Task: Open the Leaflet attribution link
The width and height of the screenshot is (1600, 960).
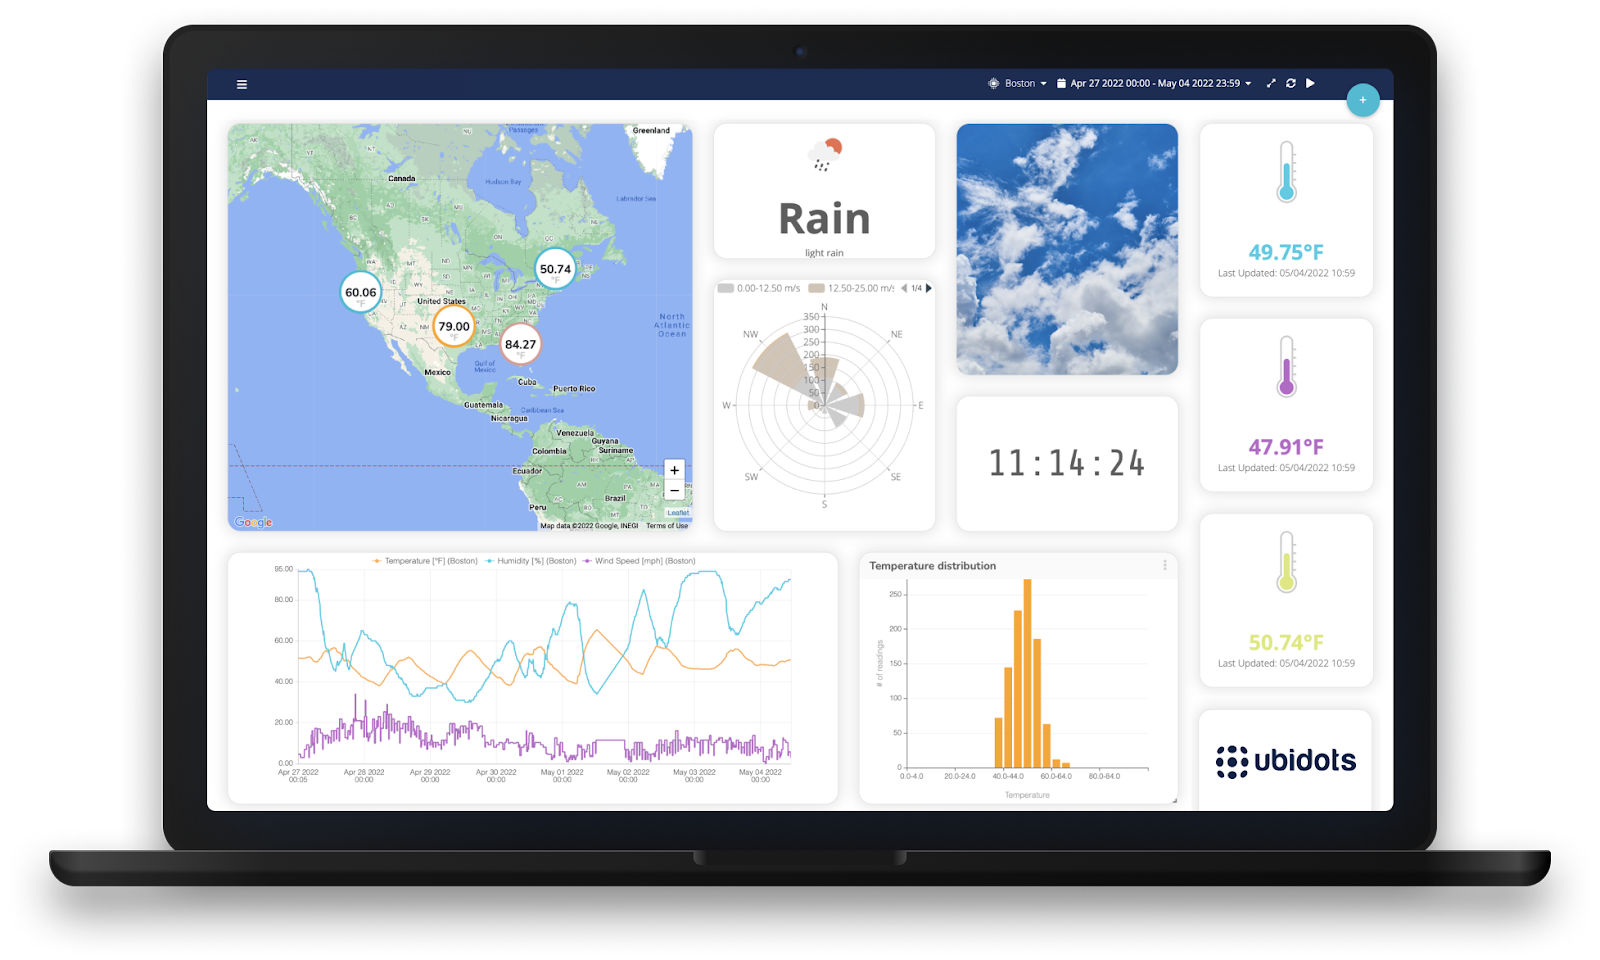Action: [x=678, y=513]
